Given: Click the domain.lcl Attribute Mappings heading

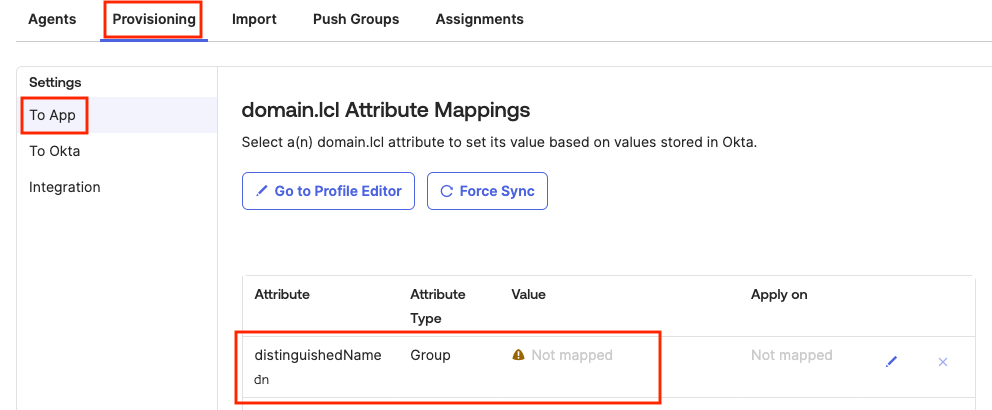Looking at the screenshot, I should pos(386,111).
